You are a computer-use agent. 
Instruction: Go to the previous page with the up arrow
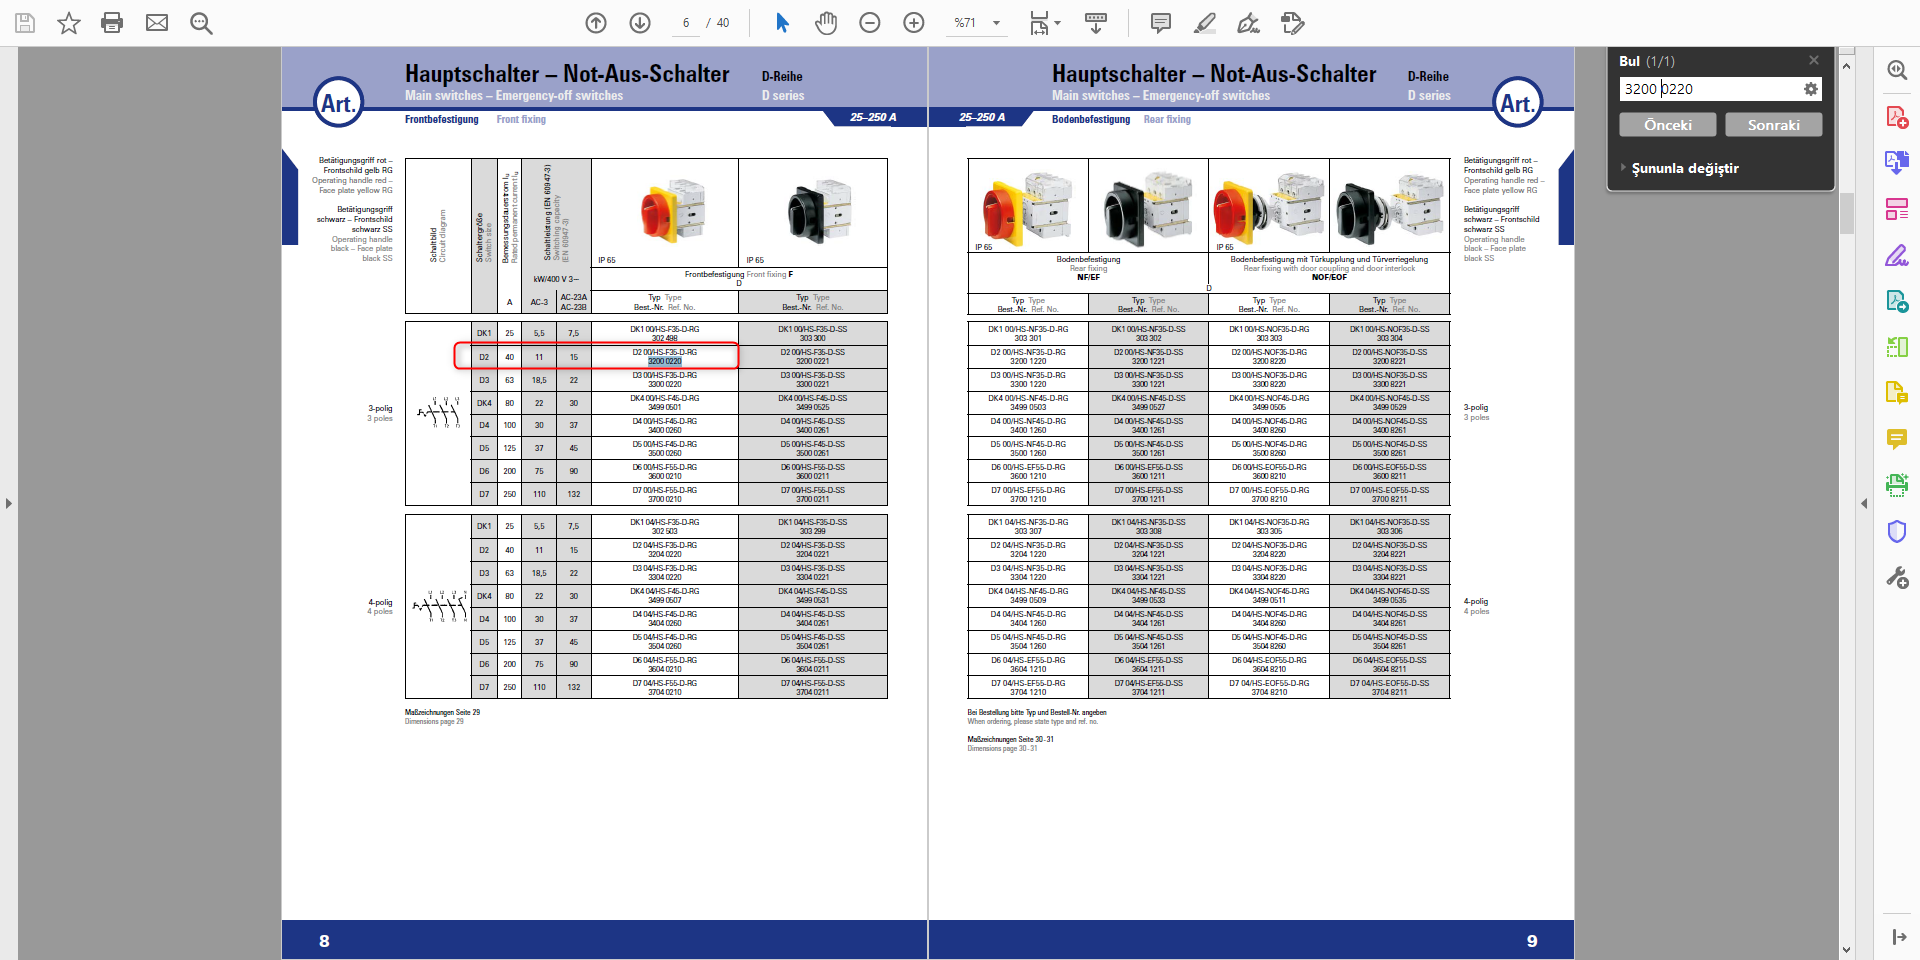(x=596, y=23)
